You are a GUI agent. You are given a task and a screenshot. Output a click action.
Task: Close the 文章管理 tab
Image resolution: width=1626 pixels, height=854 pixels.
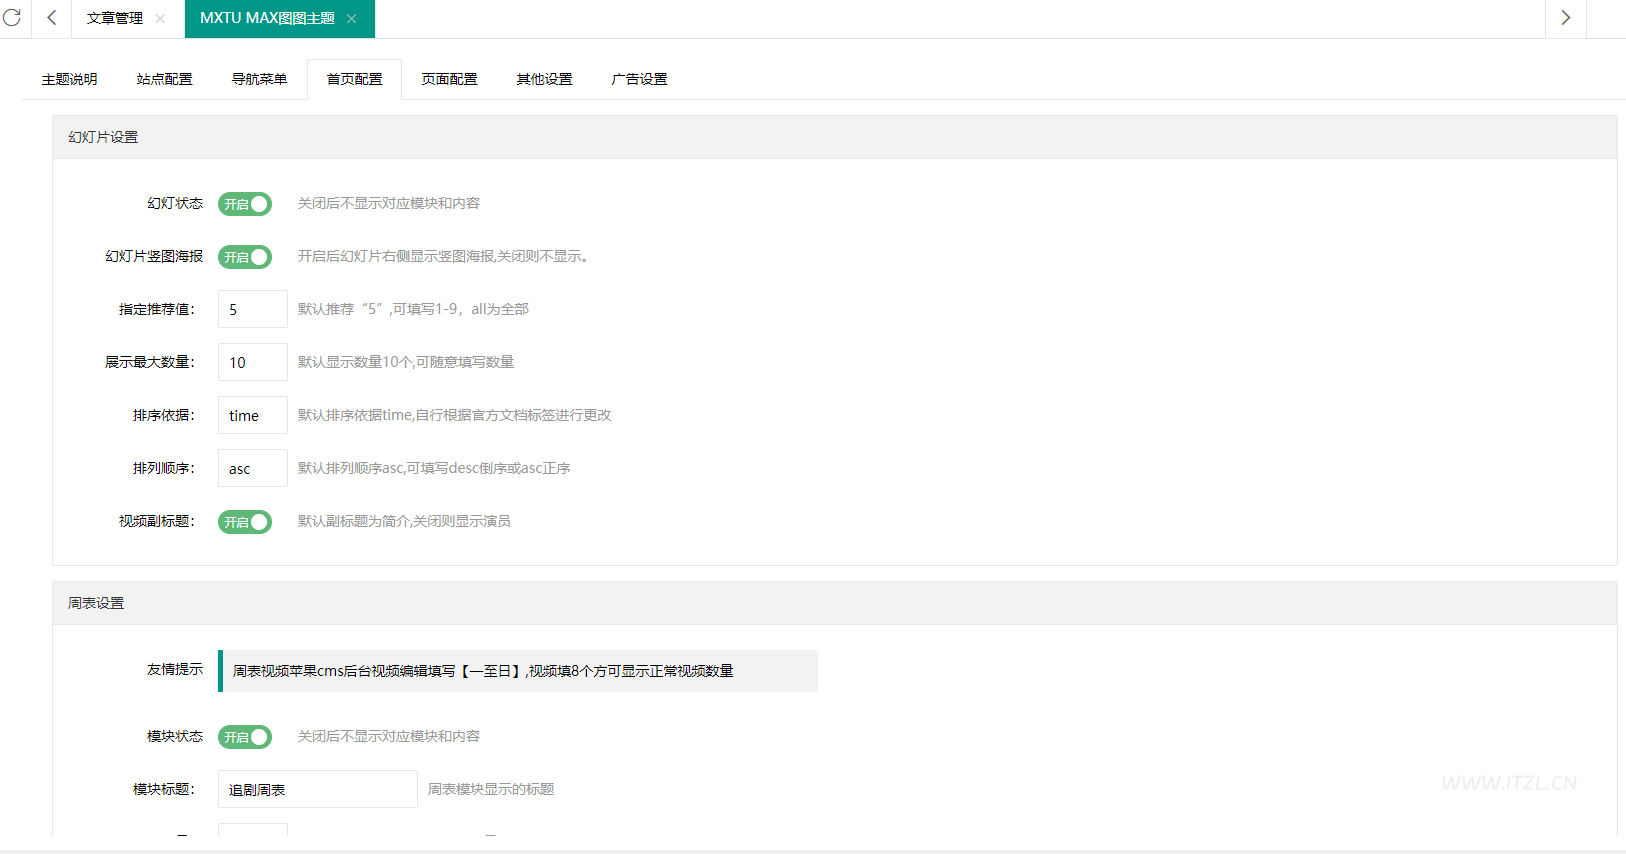(160, 19)
